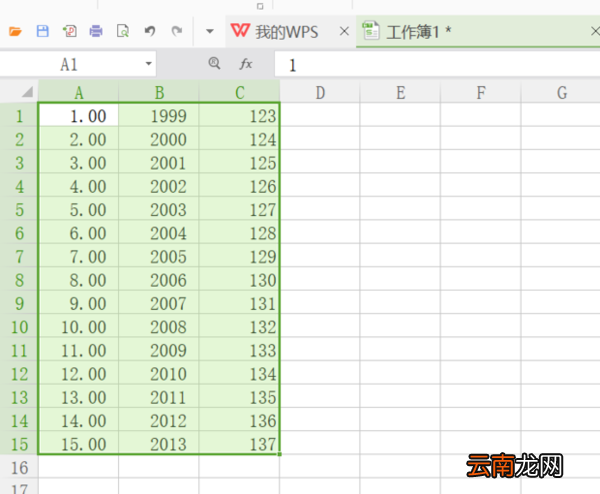The width and height of the screenshot is (600, 494).
Task: Select row 16 header
Action: pyautogui.click(x=19, y=468)
